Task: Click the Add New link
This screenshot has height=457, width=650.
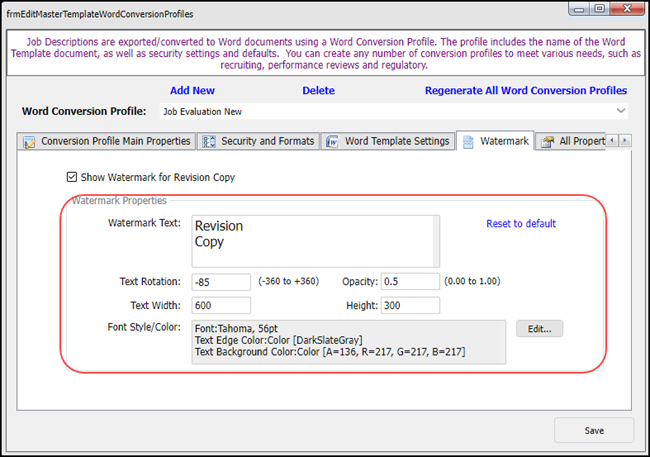Action: pyautogui.click(x=192, y=90)
